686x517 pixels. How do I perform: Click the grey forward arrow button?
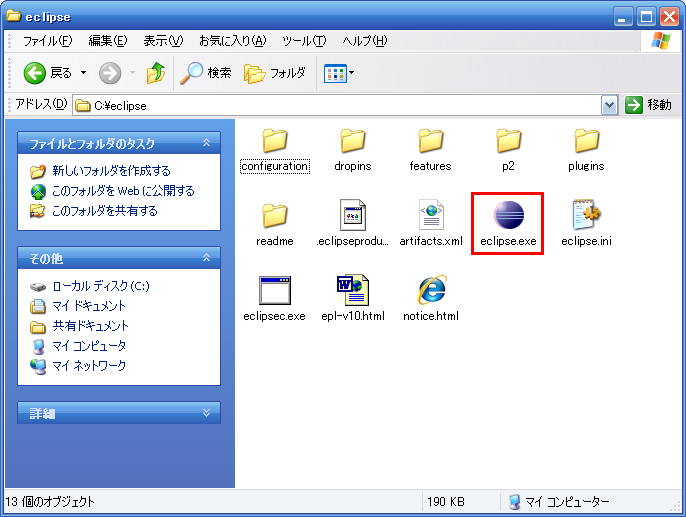coord(110,73)
